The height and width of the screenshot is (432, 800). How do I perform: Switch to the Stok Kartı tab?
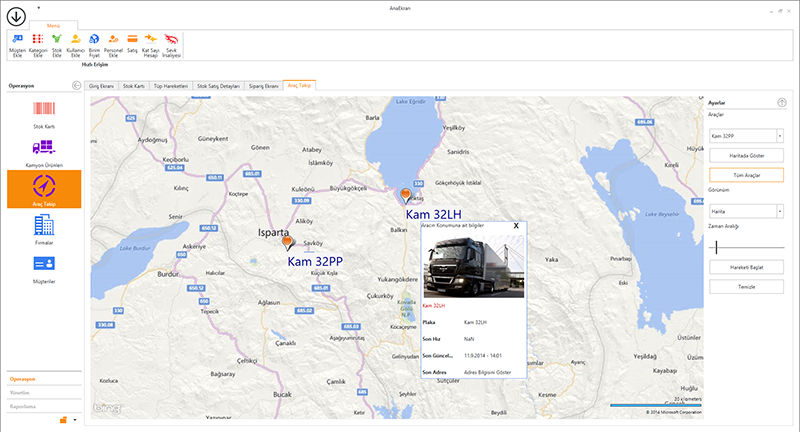click(133, 86)
